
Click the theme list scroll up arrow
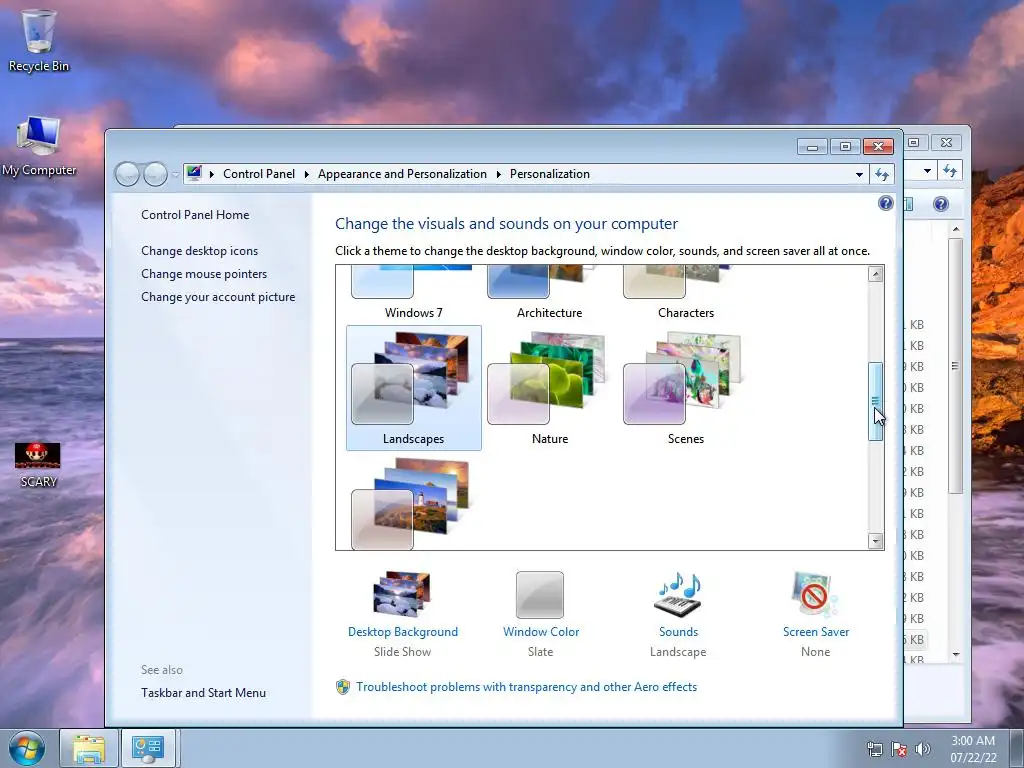875,274
